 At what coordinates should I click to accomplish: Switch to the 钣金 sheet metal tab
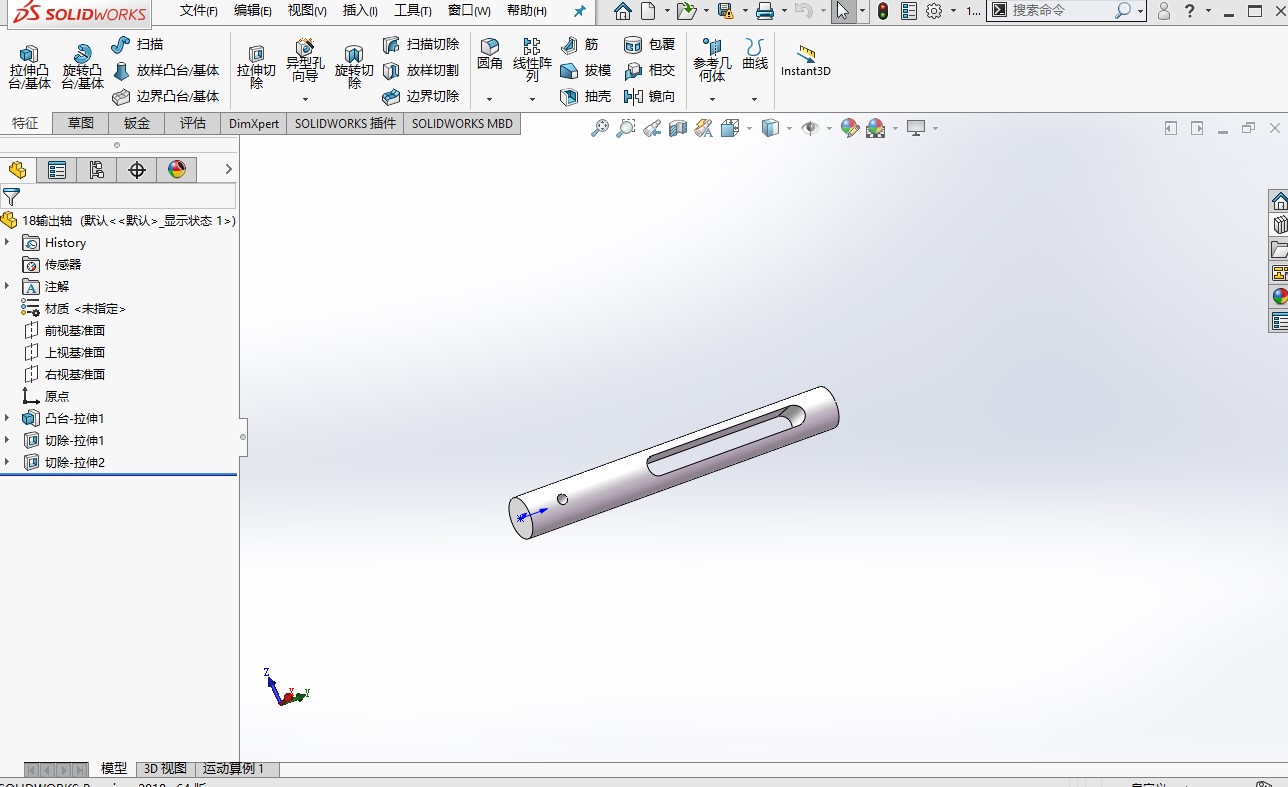click(137, 123)
